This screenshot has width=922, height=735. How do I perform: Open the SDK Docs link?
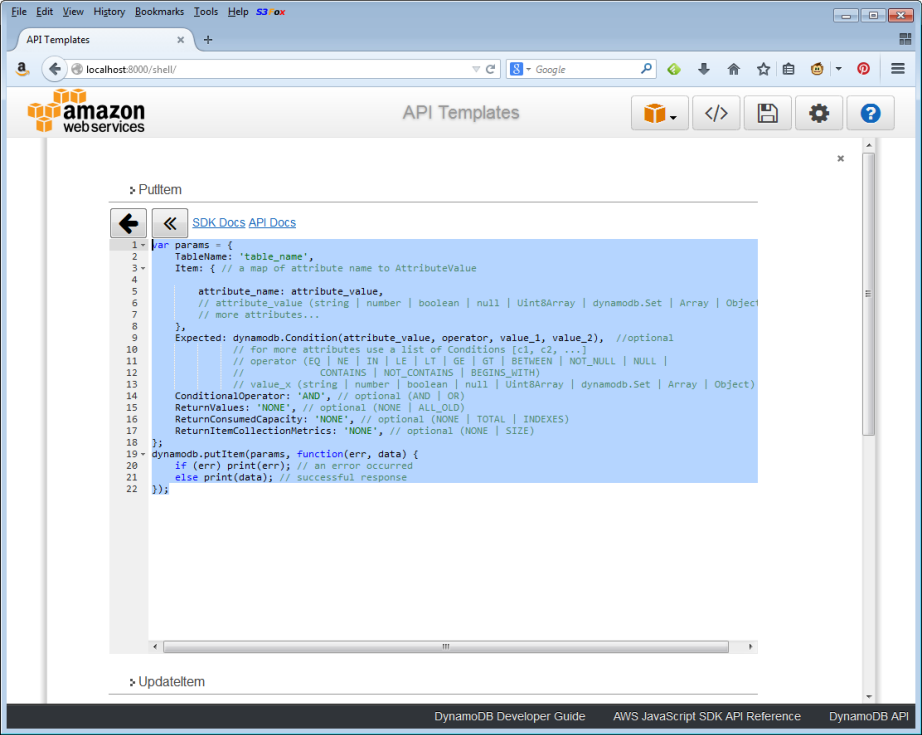[x=218, y=223]
